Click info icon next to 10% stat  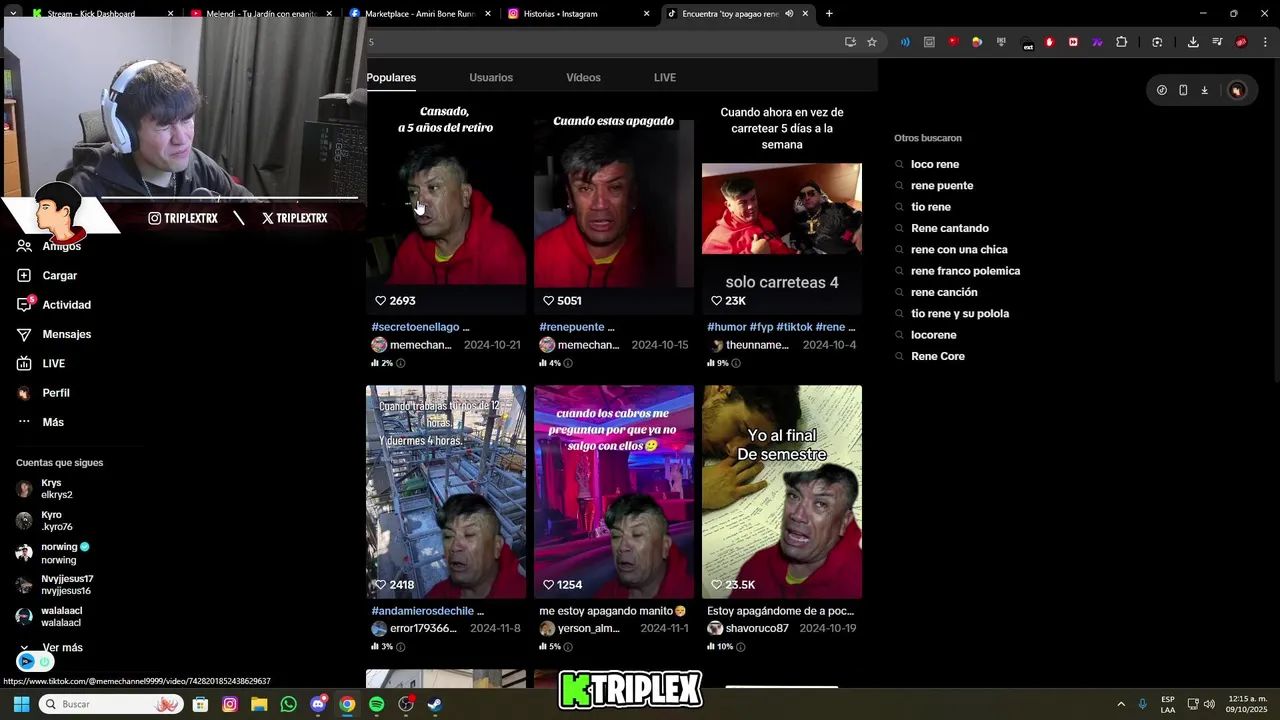tap(740, 647)
